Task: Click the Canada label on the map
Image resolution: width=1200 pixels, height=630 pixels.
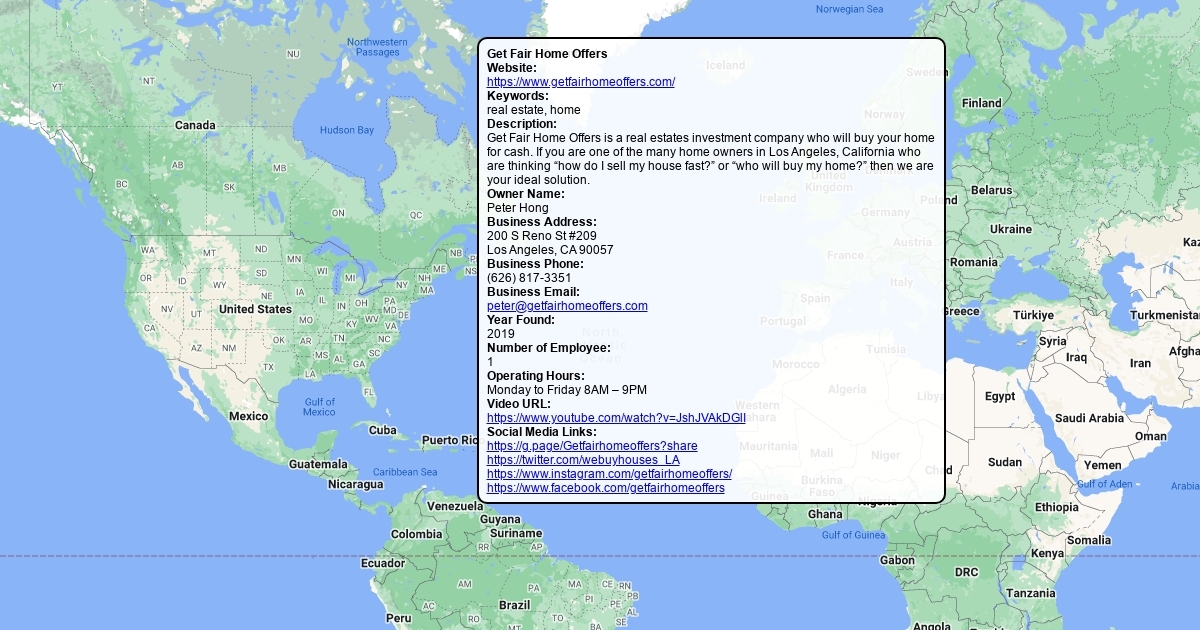Action: (x=195, y=126)
